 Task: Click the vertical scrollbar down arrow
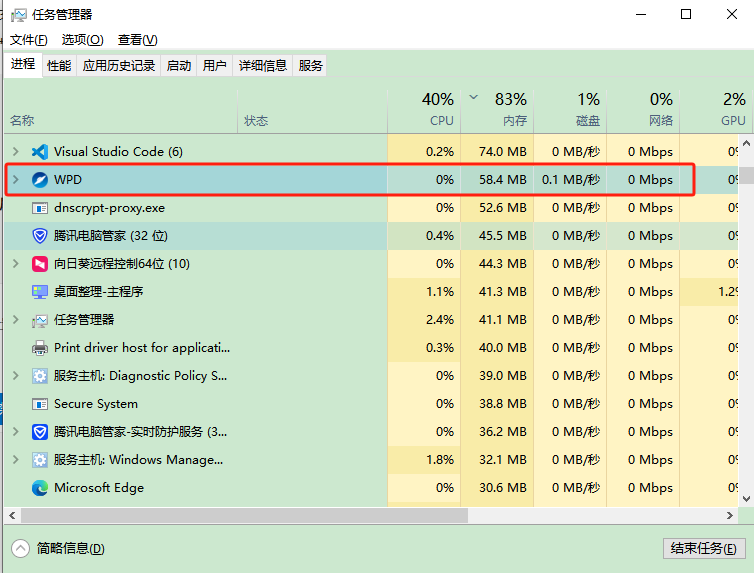[746, 498]
